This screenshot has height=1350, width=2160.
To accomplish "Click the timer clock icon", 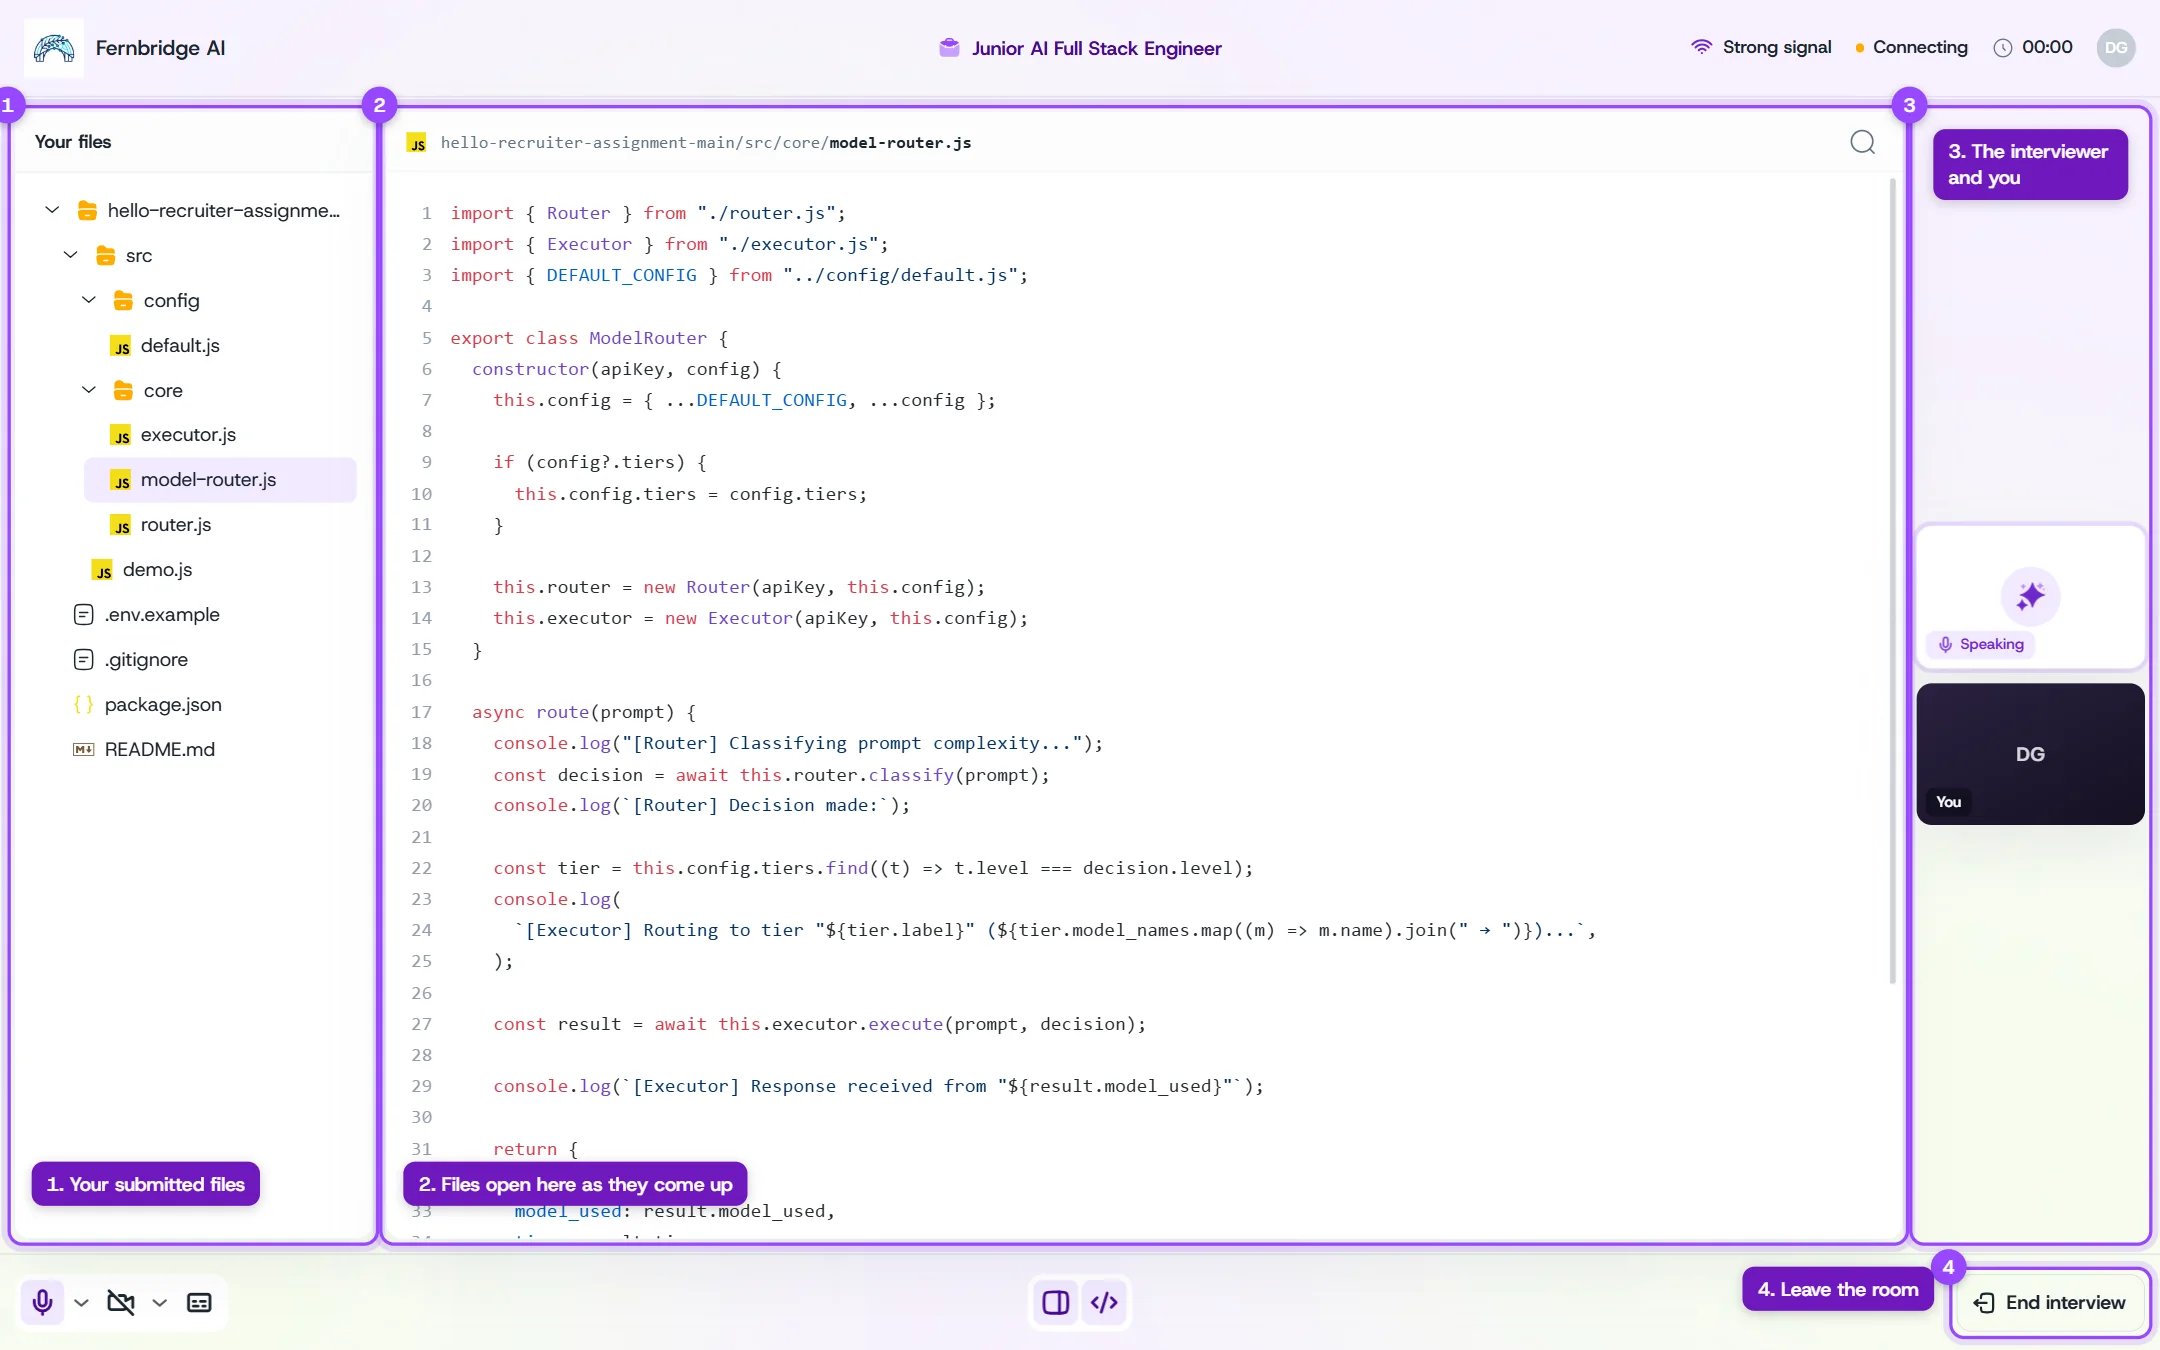I will pos(2003,48).
